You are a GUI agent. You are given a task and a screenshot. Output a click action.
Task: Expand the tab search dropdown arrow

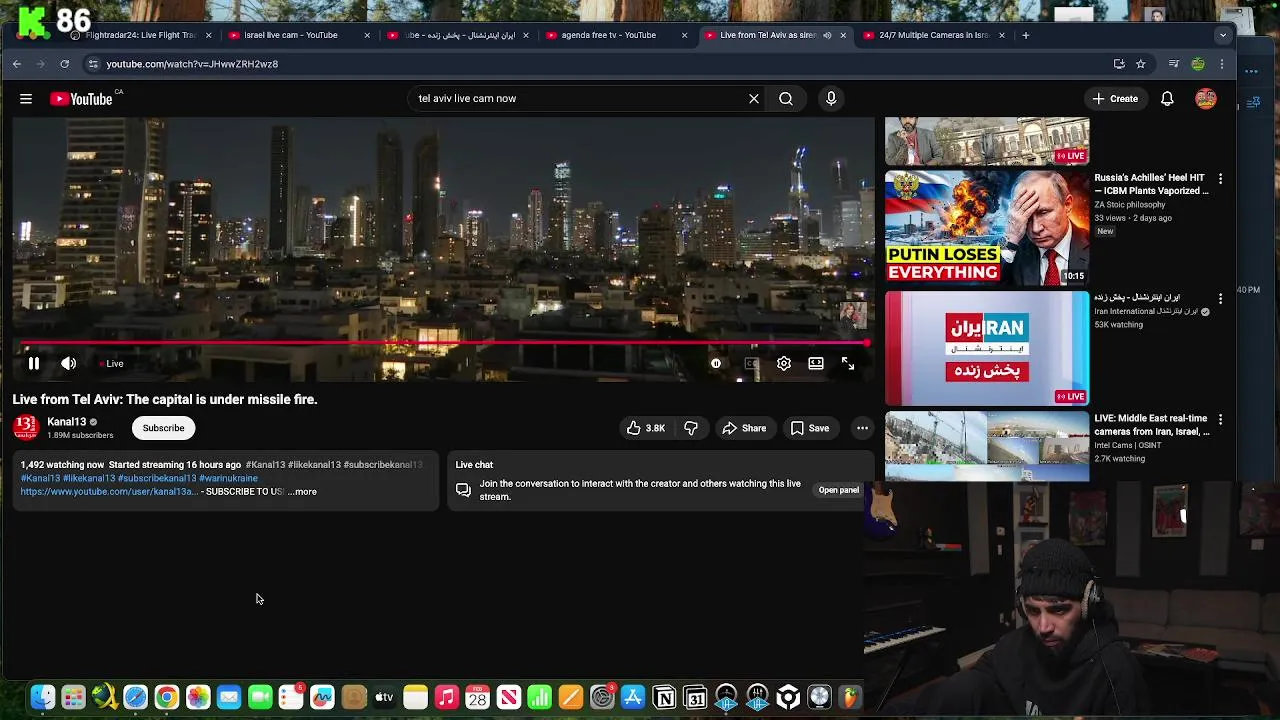point(1222,35)
